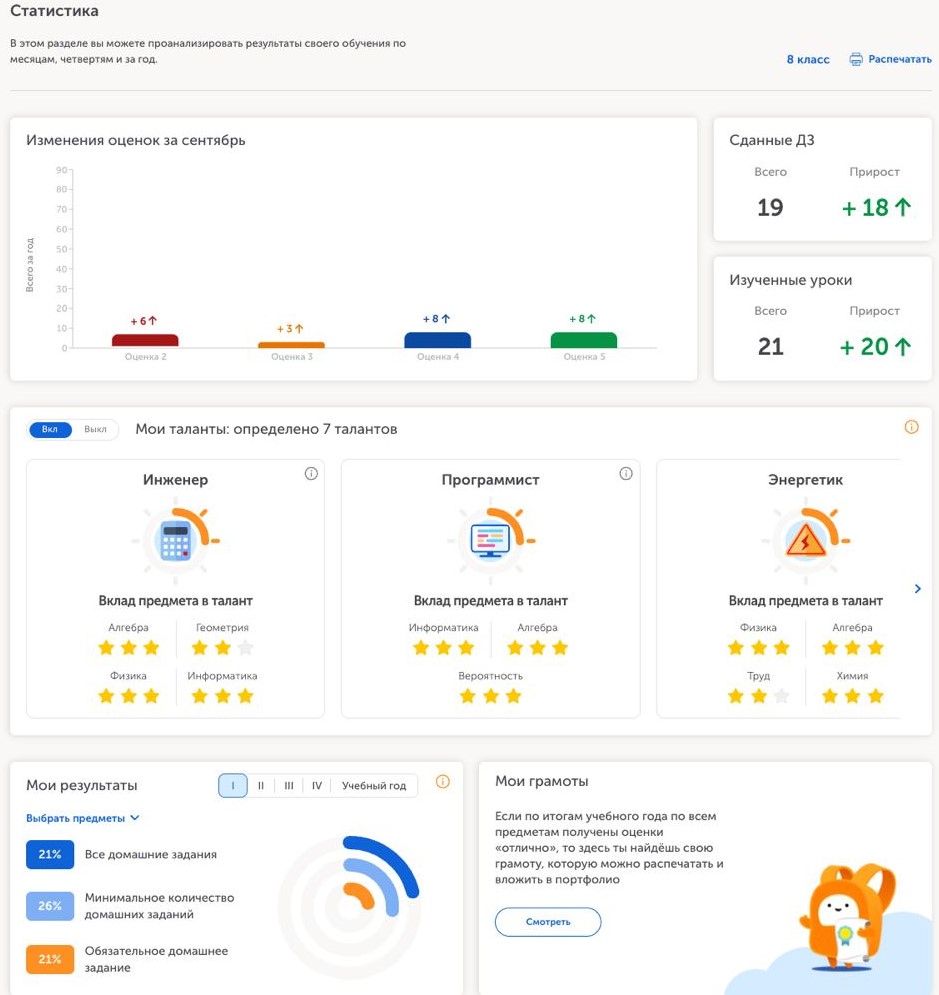Open info icon on Программист talent card

pyautogui.click(x=626, y=474)
